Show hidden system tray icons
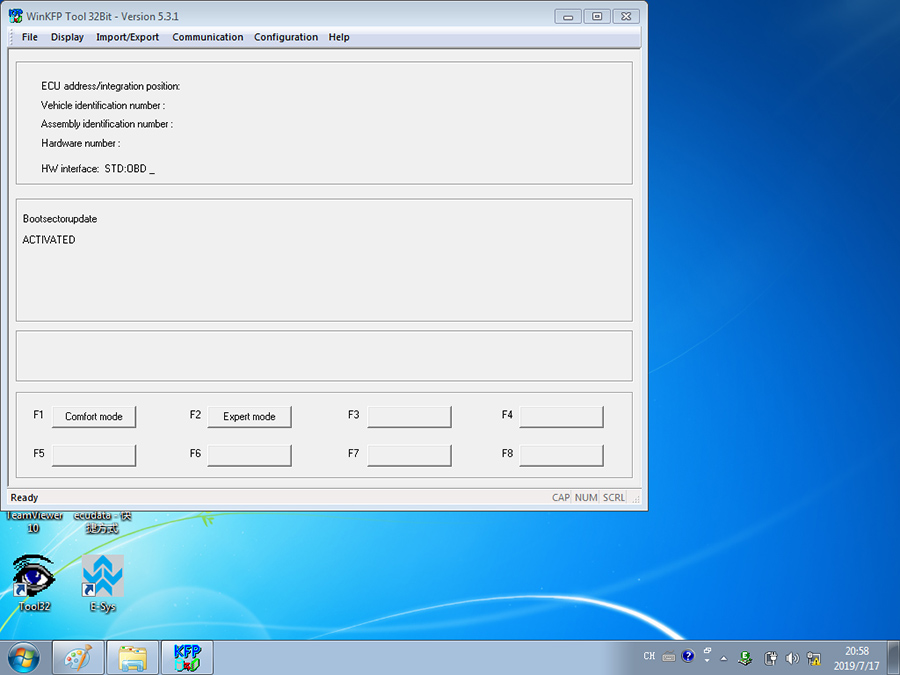 click(x=724, y=658)
